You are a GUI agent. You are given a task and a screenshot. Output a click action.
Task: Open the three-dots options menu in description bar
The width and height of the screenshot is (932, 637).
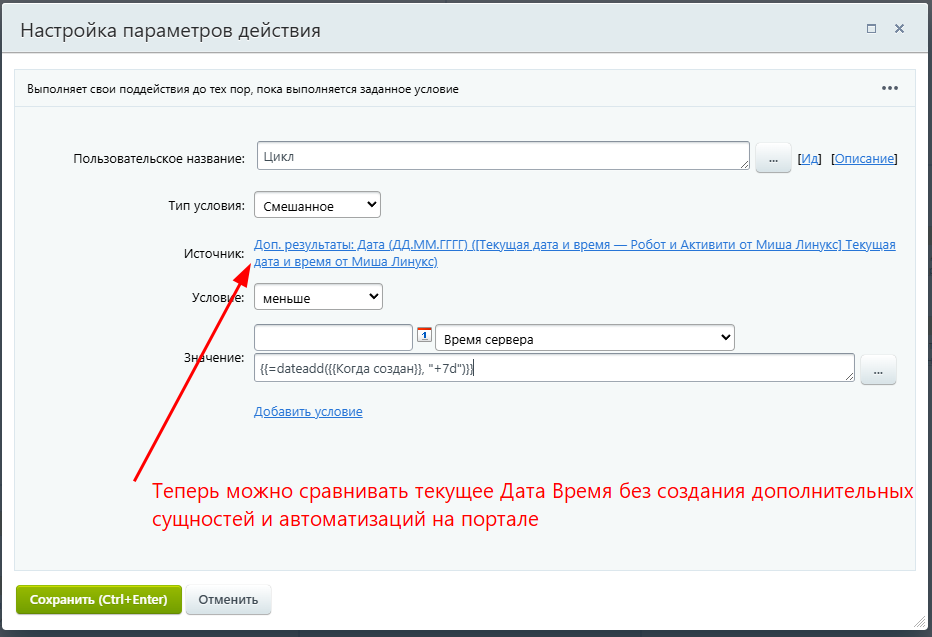click(x=889, y=88)
